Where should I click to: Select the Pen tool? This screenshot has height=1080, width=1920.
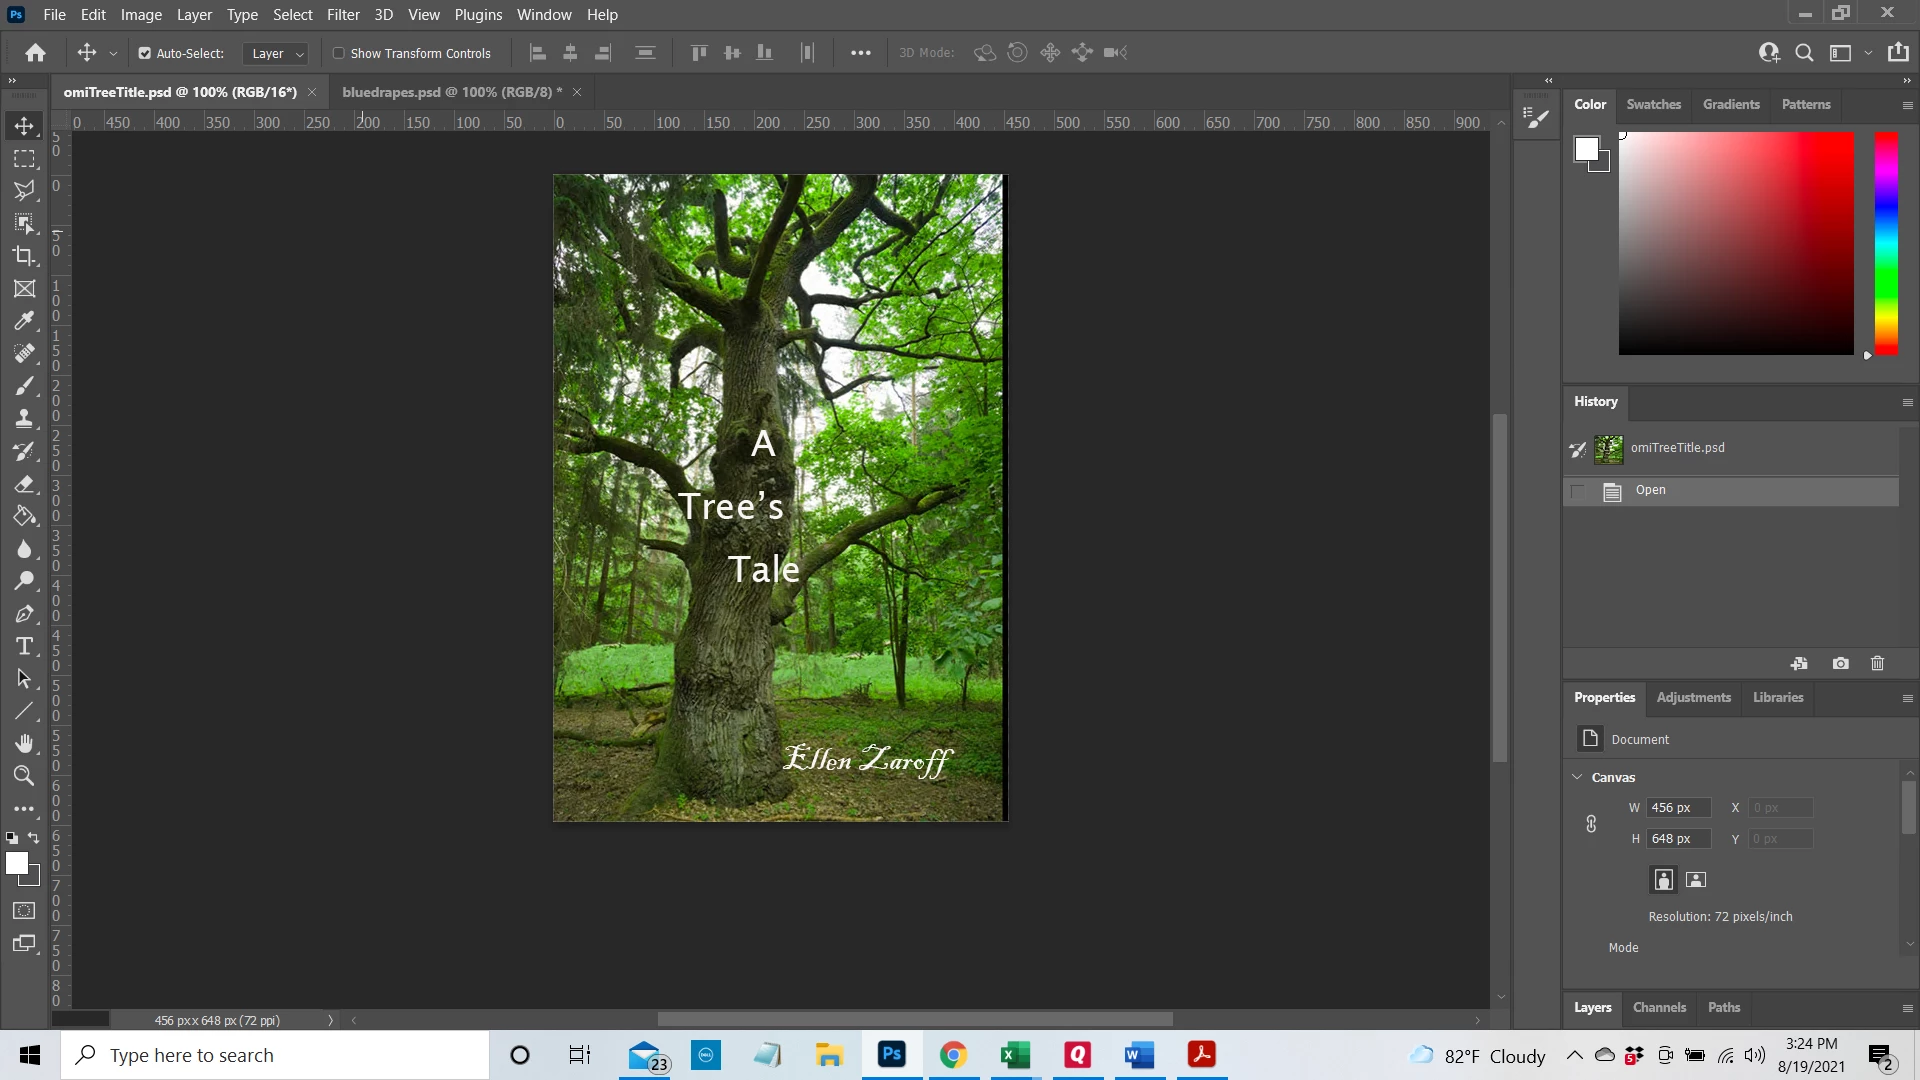click(24, 614)
